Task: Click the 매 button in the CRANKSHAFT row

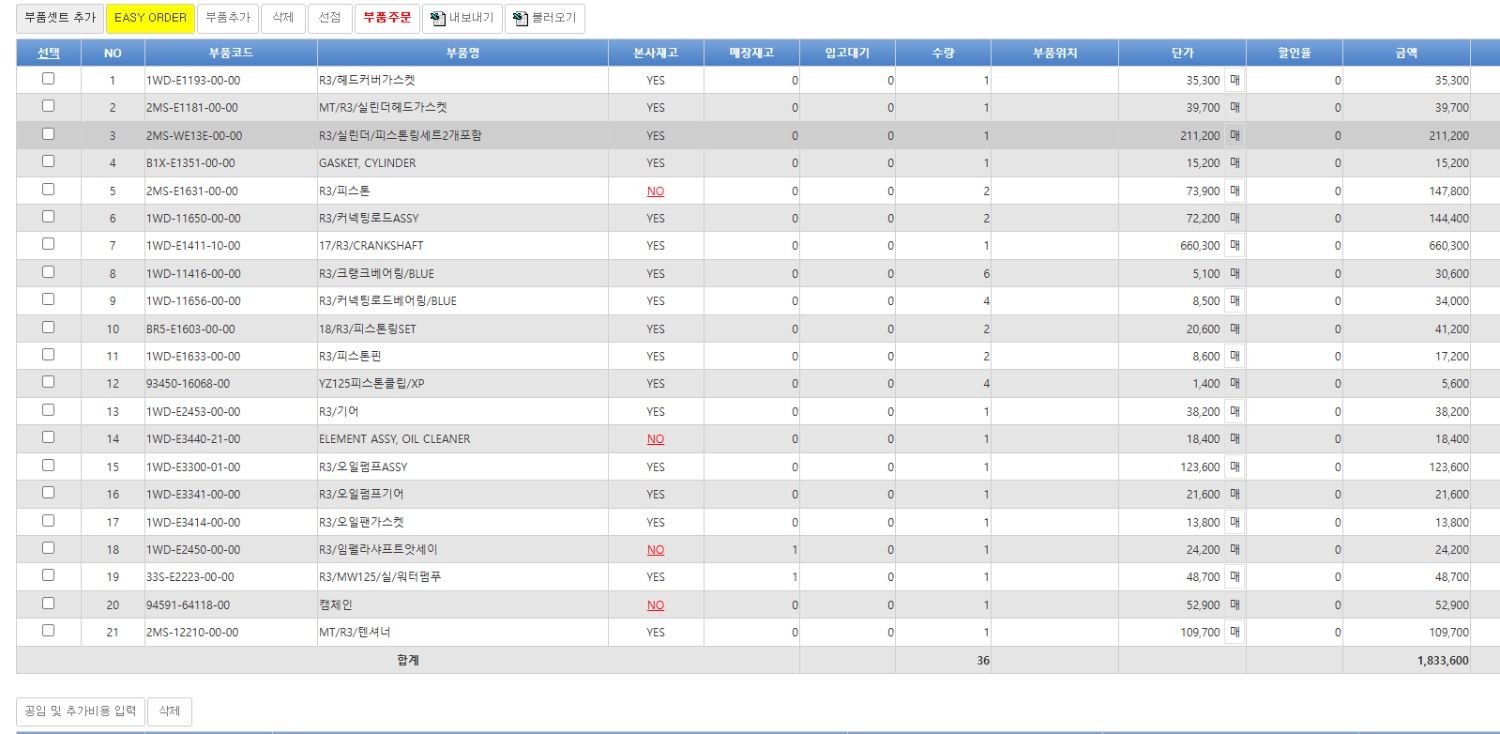Action: click(x=1235, y=245)
